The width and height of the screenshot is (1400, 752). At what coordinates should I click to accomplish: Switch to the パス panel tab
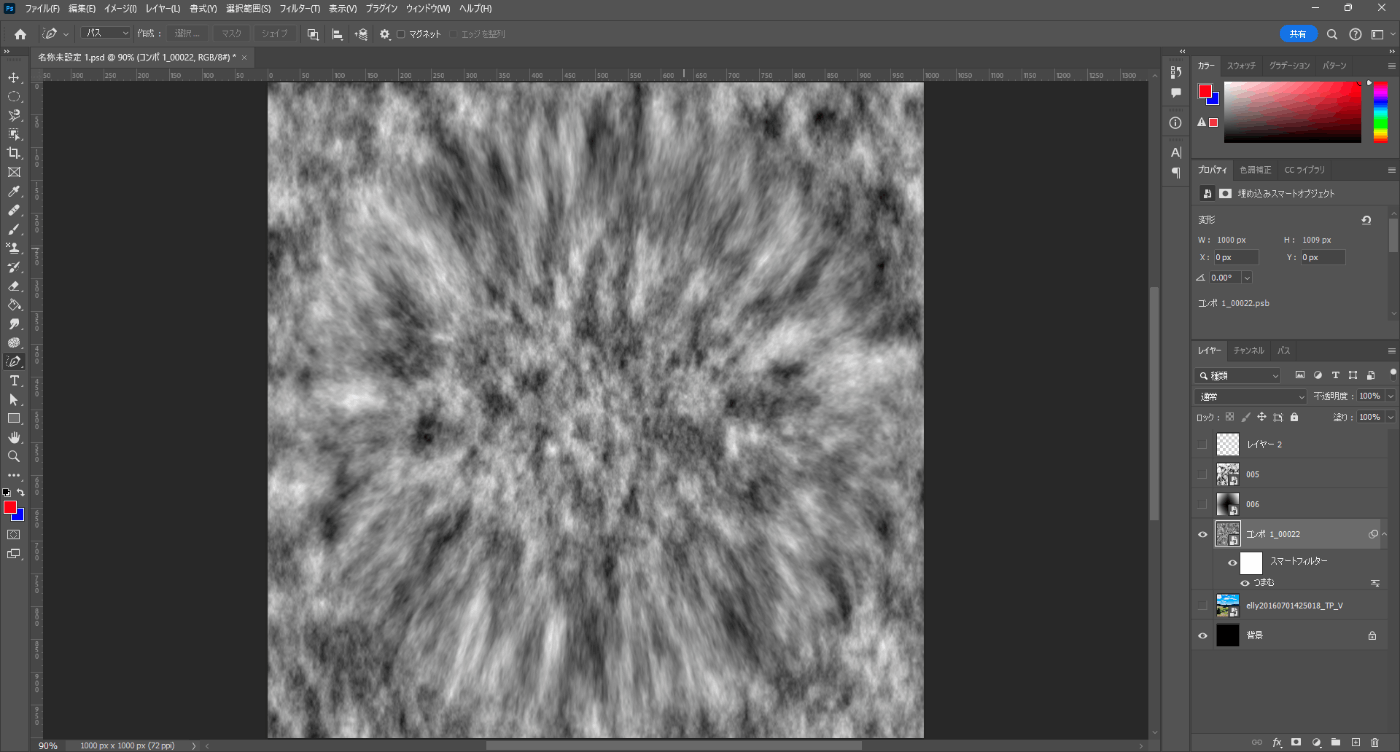(x=1283, y=351)
